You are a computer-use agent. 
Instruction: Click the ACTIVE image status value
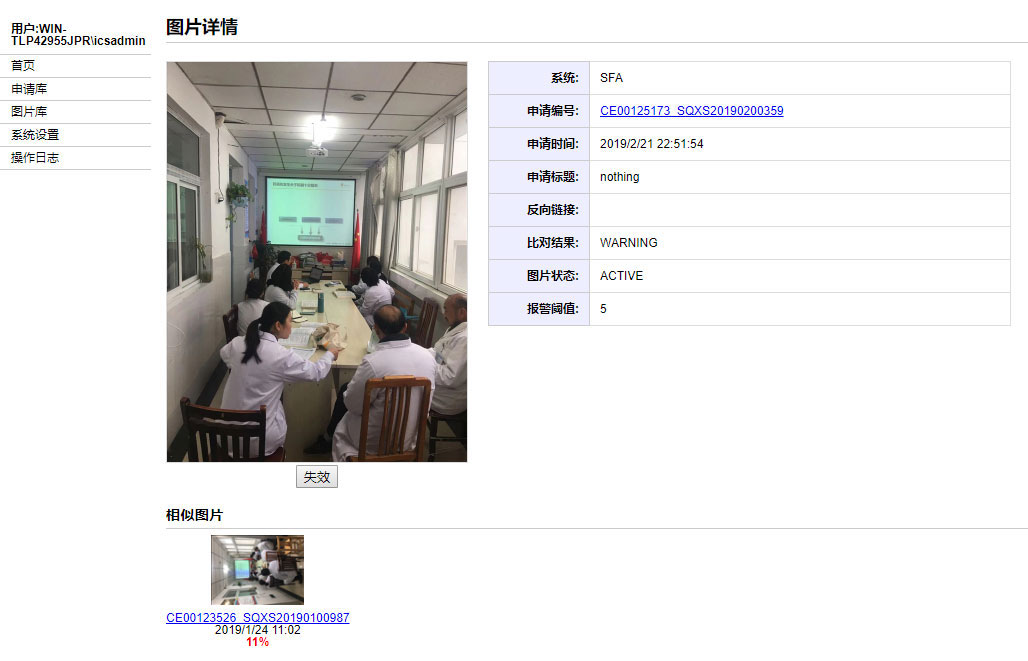pyautogui.click(x=622, y=275)
